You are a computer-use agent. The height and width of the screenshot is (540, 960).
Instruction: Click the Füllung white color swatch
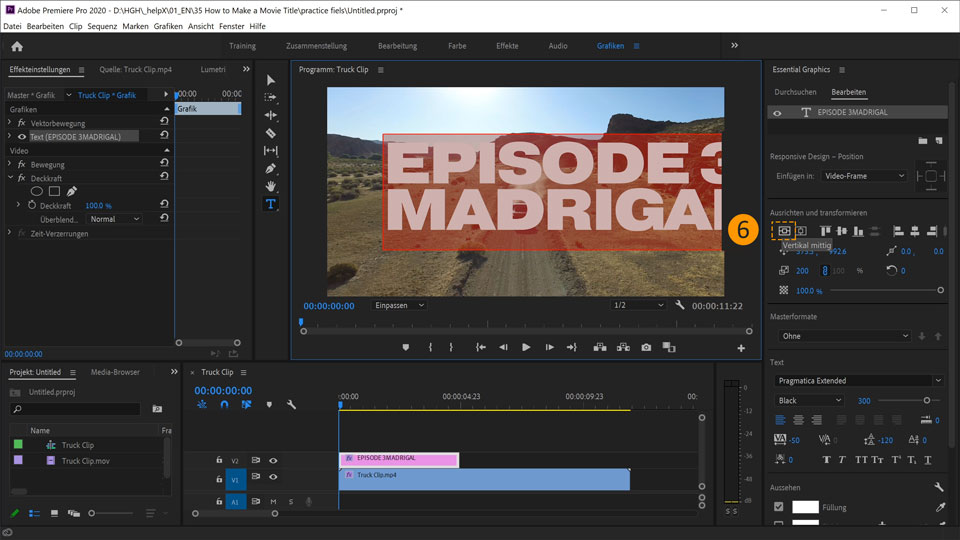(x=805, y=507)
